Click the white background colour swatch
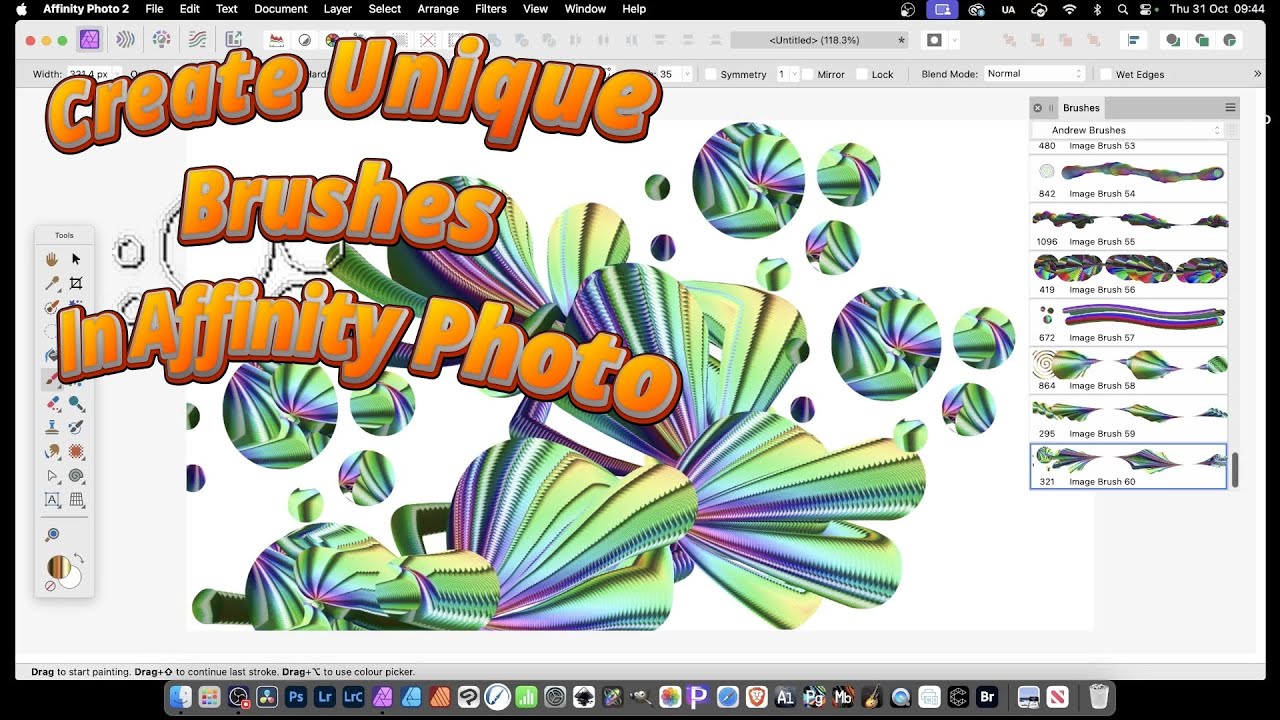 point(71,579)
